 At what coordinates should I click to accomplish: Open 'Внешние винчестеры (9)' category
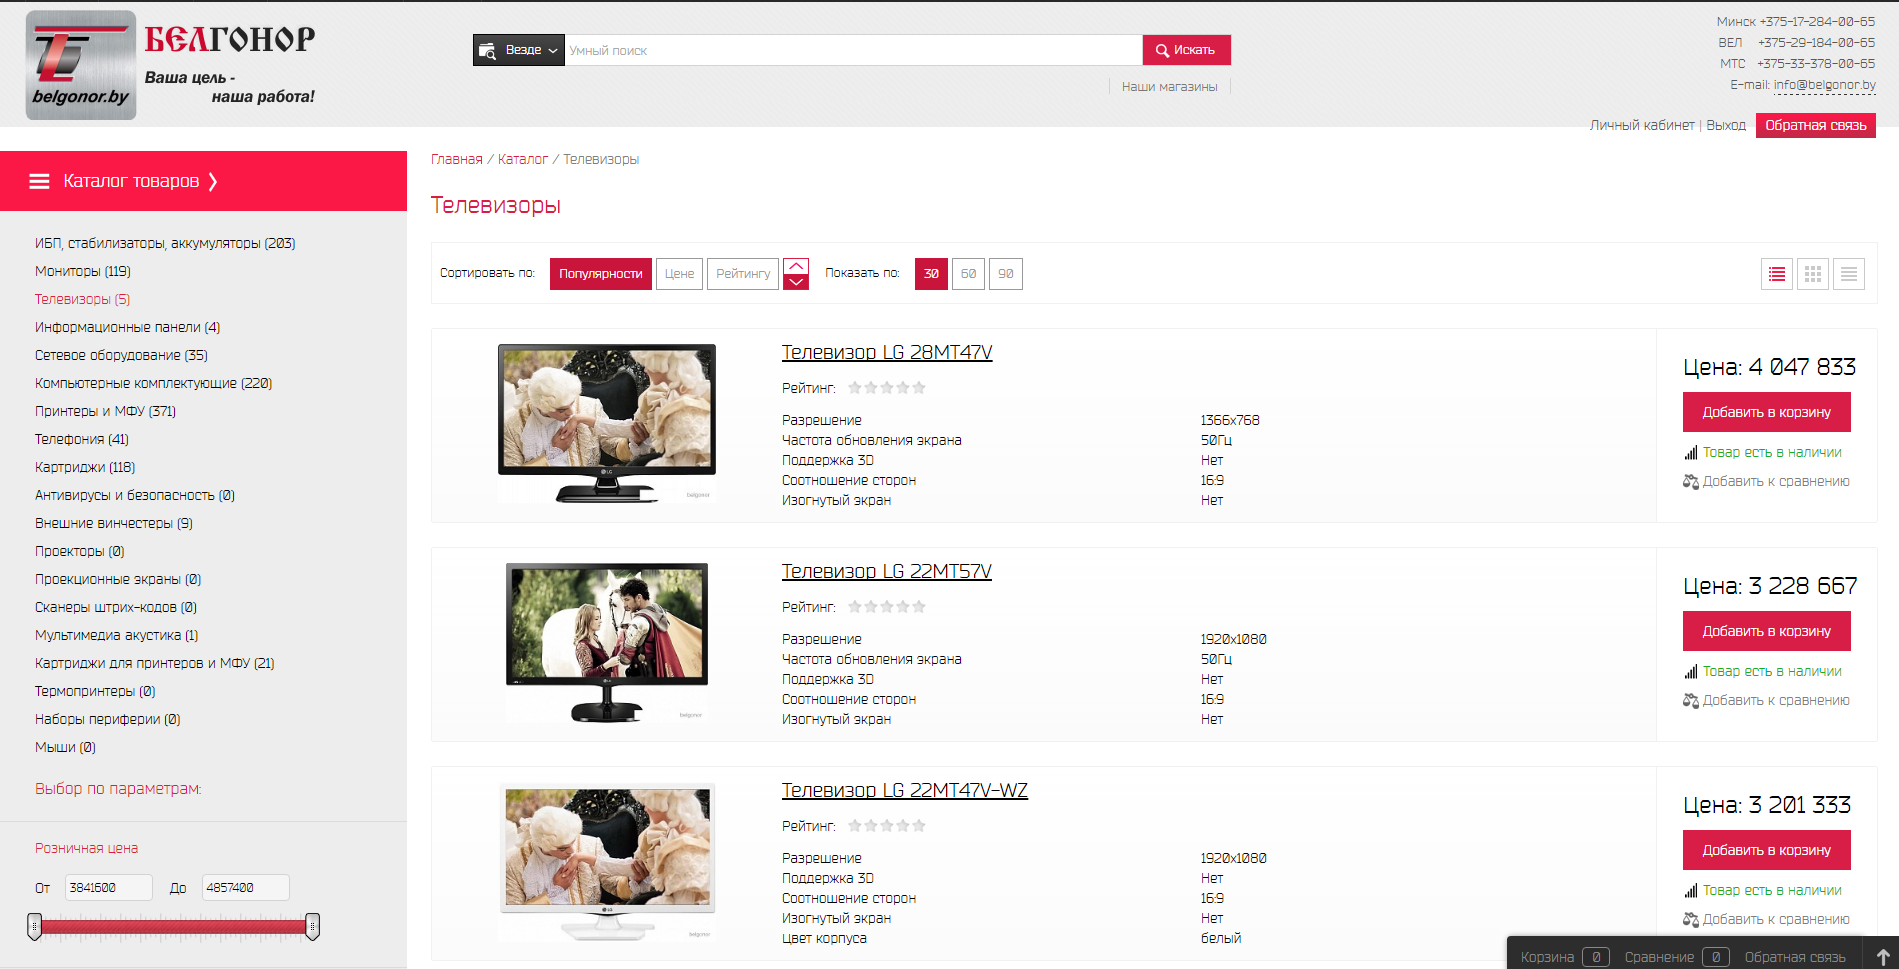point(114,523)
